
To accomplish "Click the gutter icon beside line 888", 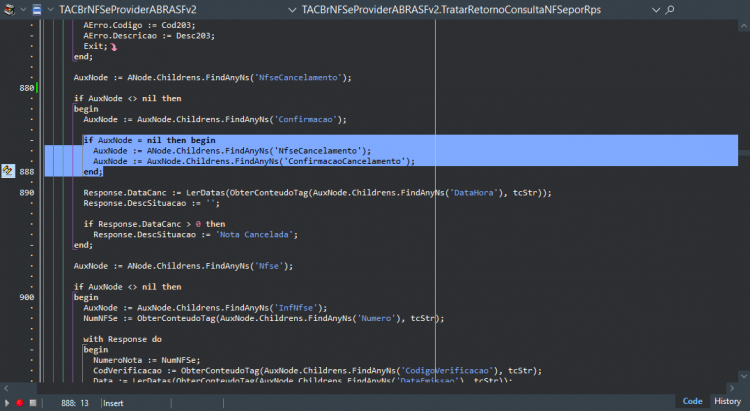I will pos(8,171).
